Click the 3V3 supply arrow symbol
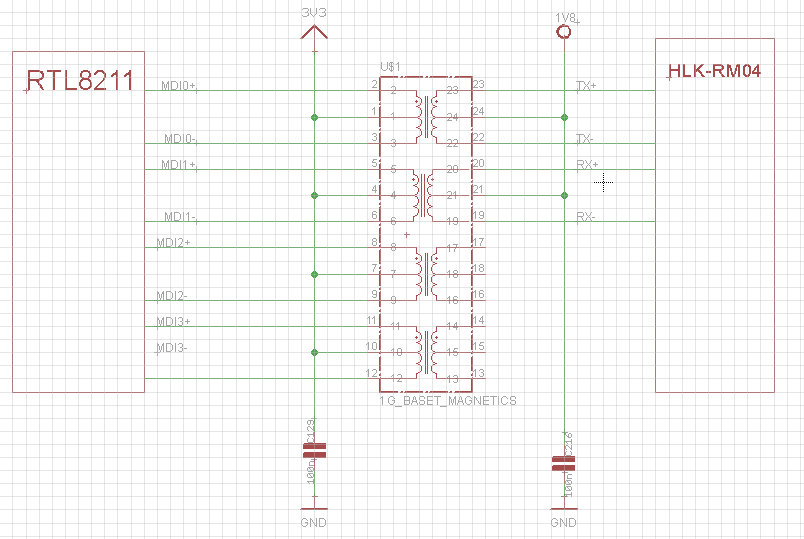The width and height of the screenshot is (804, 539). click(x=314, y=36)
